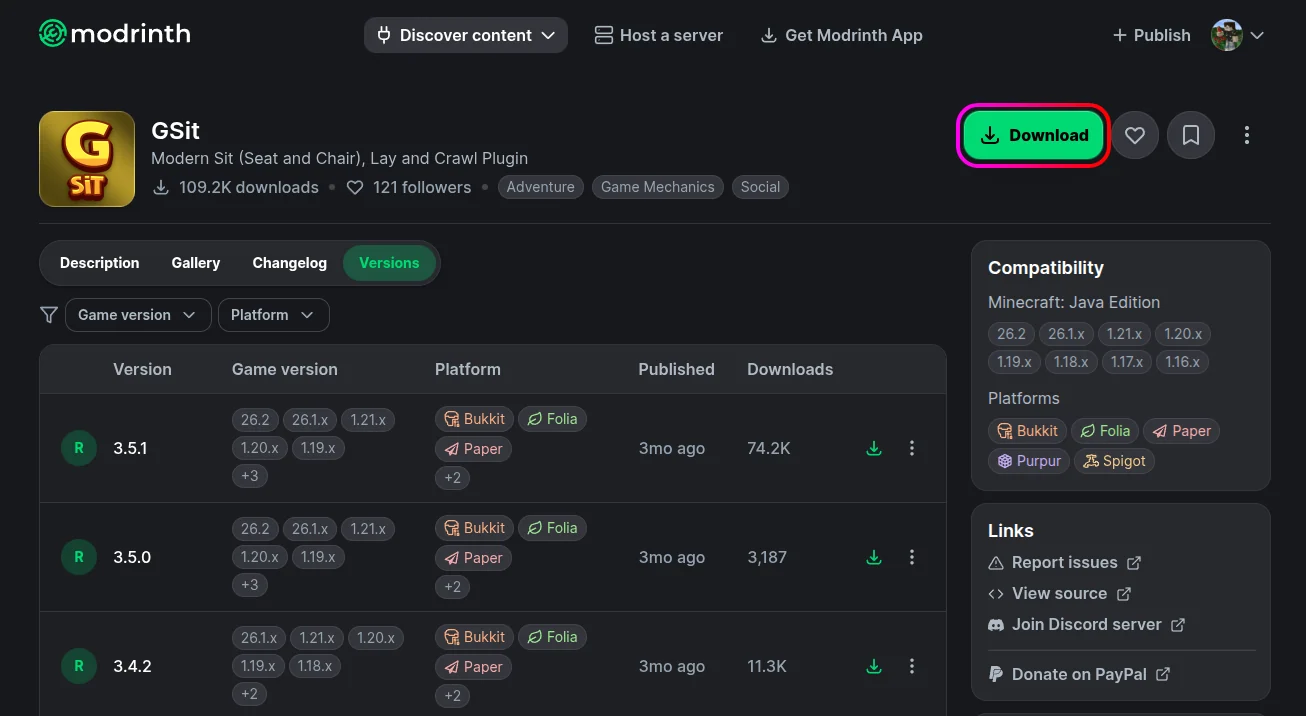Expand the account menu chevron

click(x=1257, y=35)
